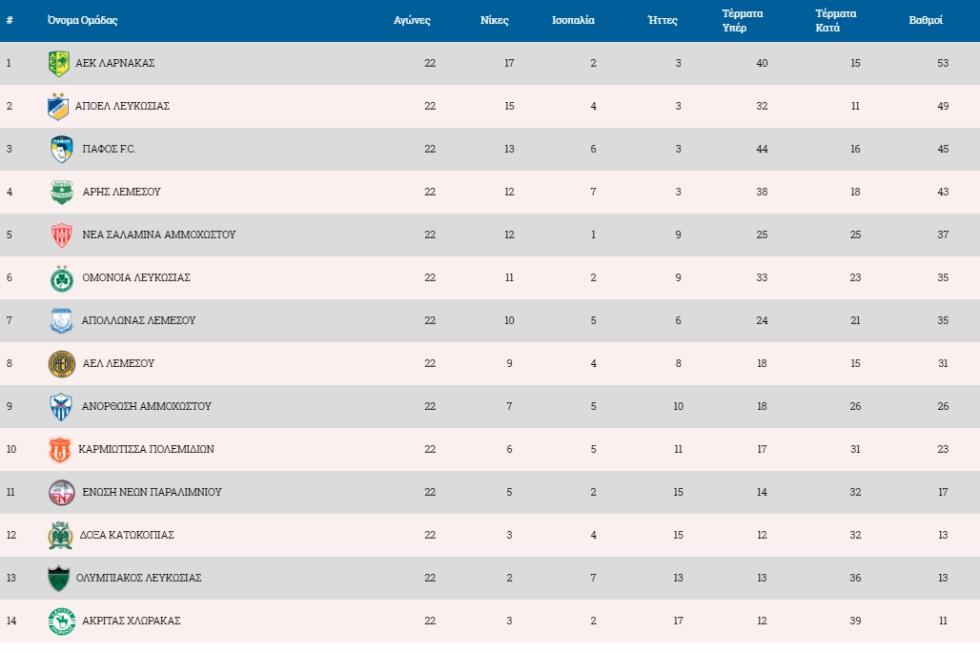Viewport: 980px width, 653px height.
Task: Click the Anorthosi Ammochostou team crest
Action: pos(62,407)
